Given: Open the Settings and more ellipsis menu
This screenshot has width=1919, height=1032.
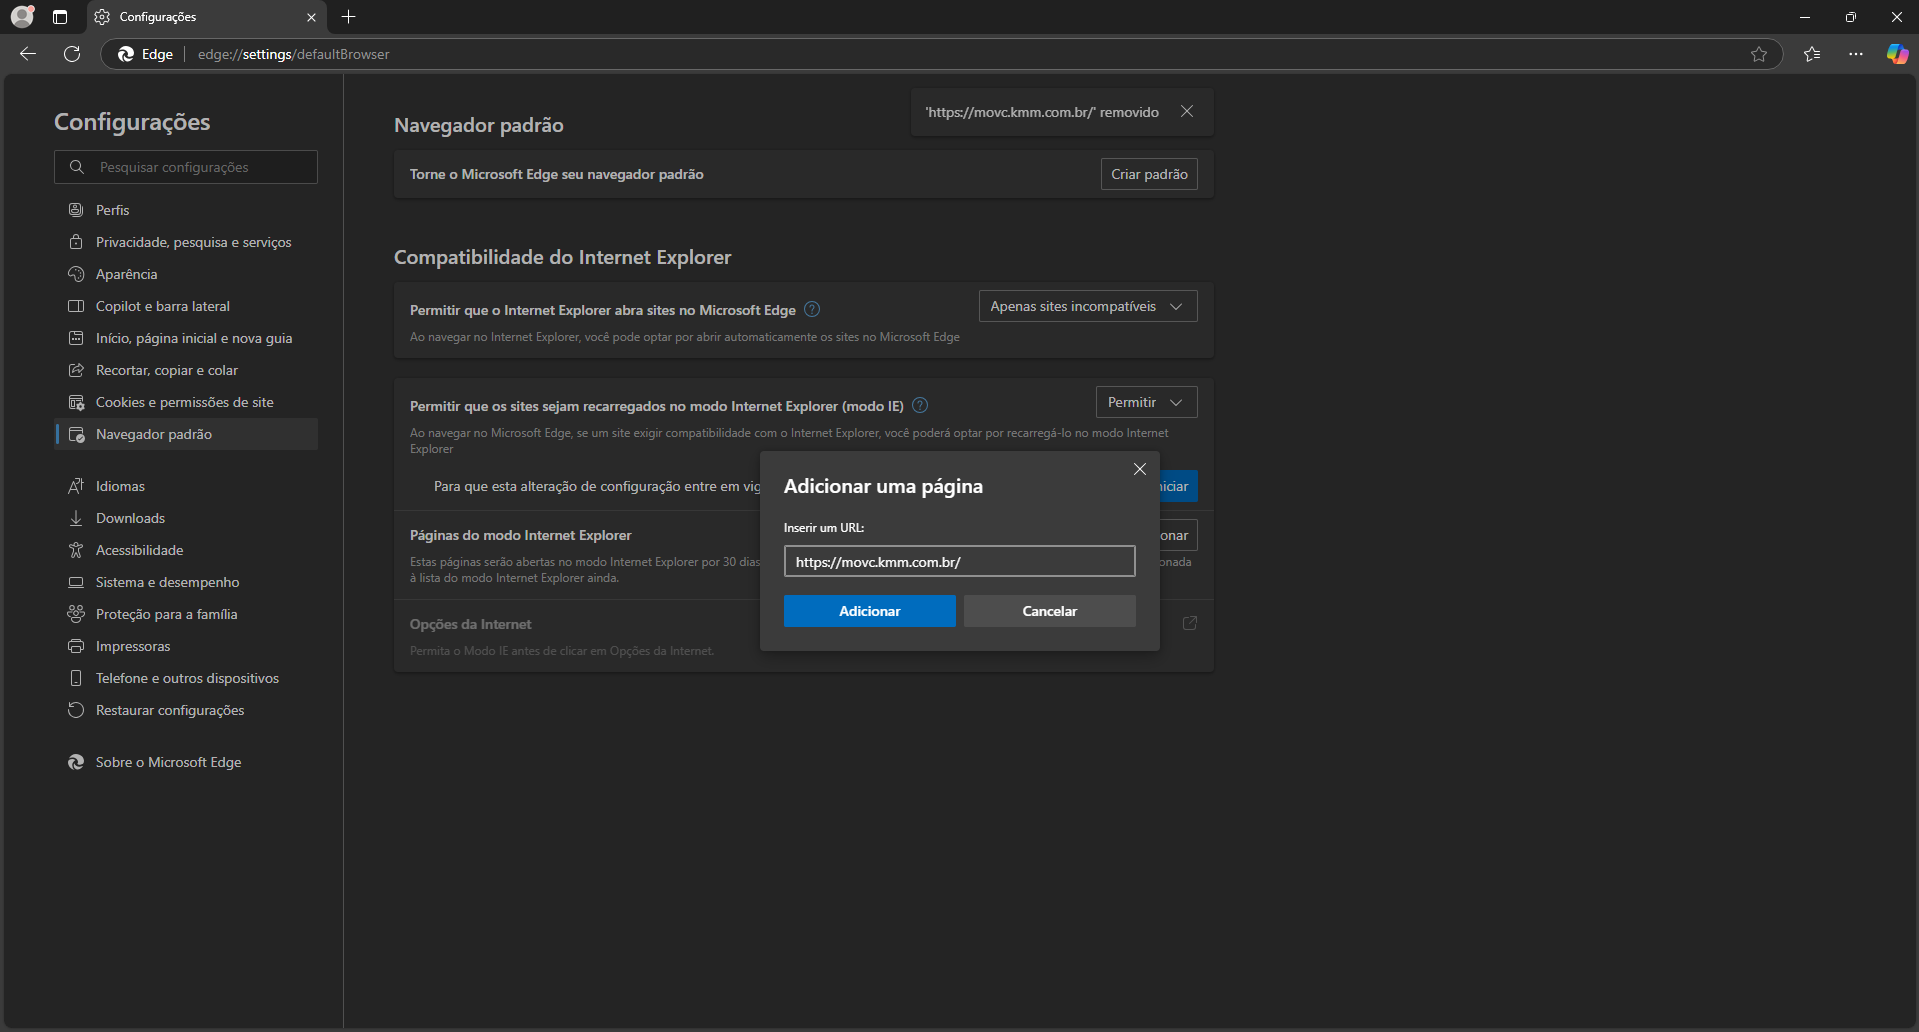Looking at the screenshot, I should pos(1856,54).
